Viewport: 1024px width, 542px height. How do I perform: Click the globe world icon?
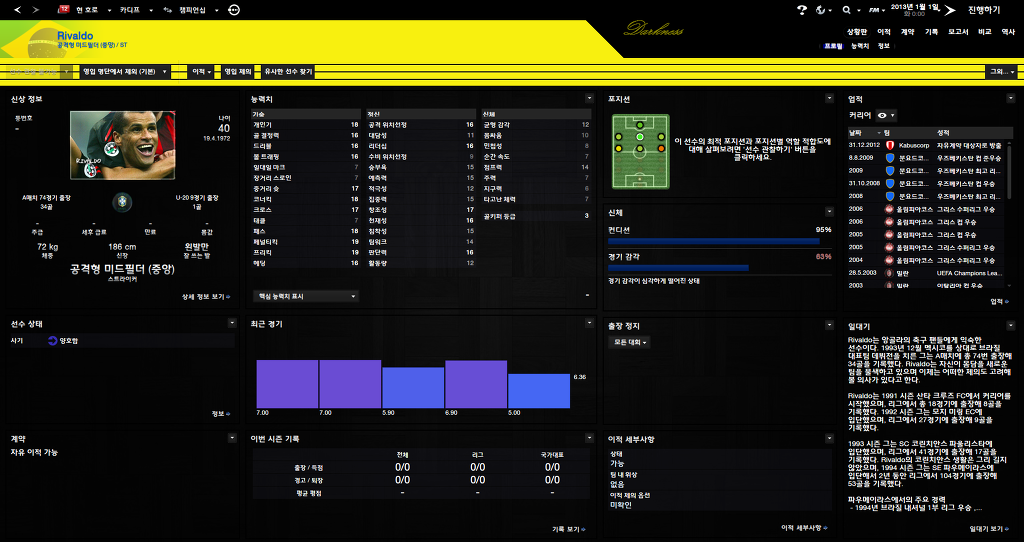click(822, 9)
